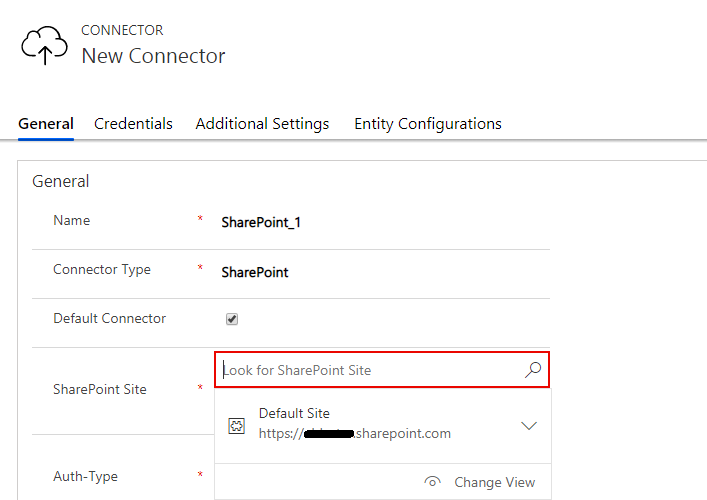Go to the Entity Configurations tab
This screenshot has width=707, height=500.
427,124
